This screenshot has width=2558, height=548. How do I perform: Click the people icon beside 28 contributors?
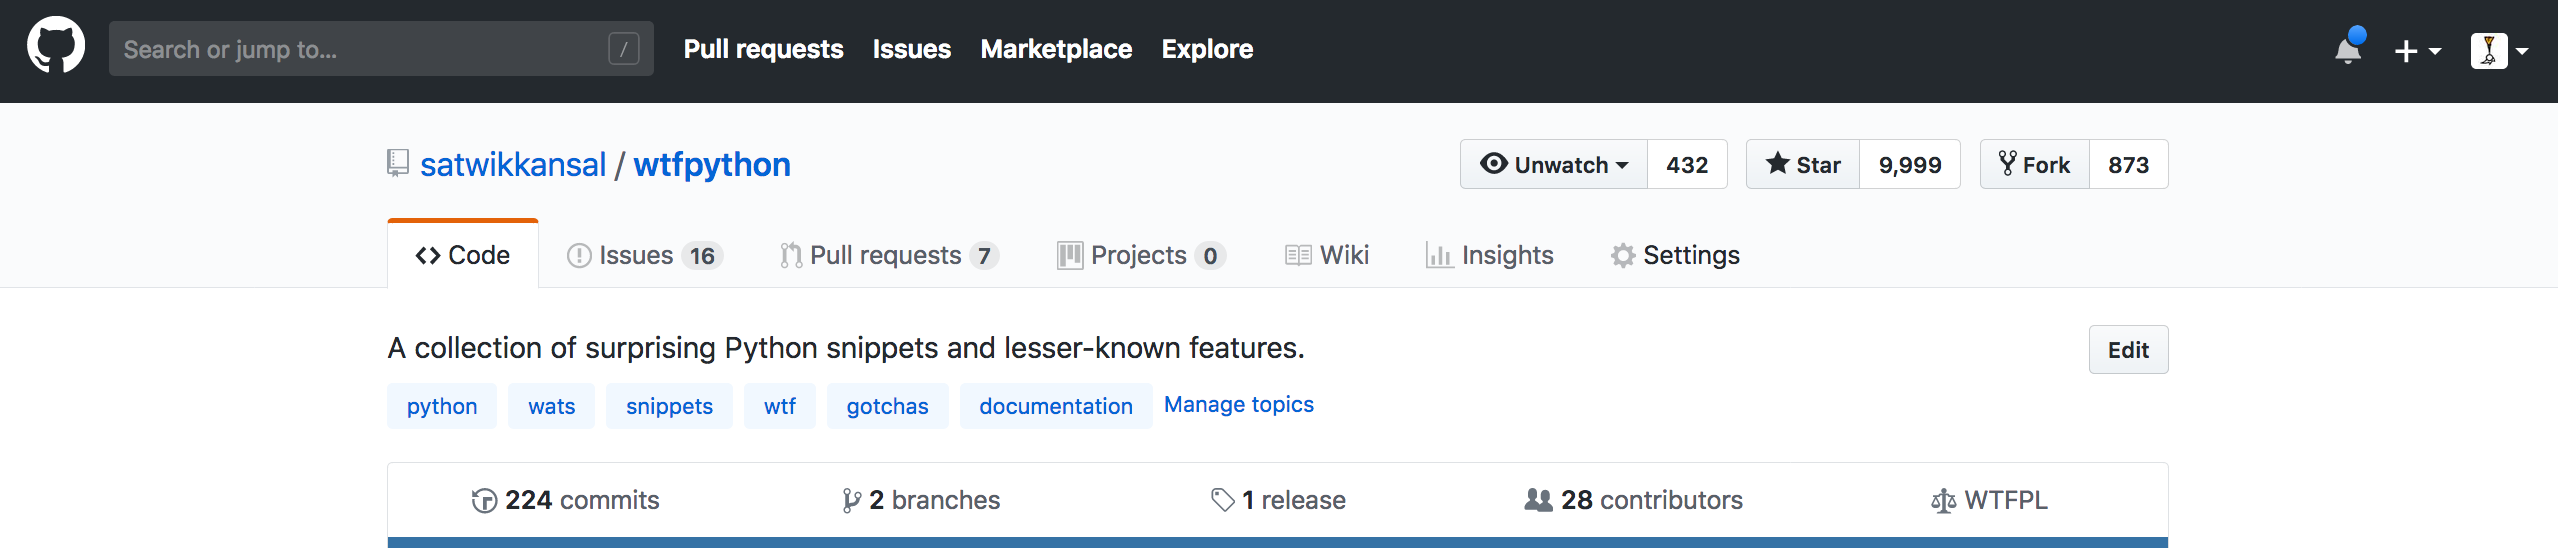click(x=1538, y=499)
